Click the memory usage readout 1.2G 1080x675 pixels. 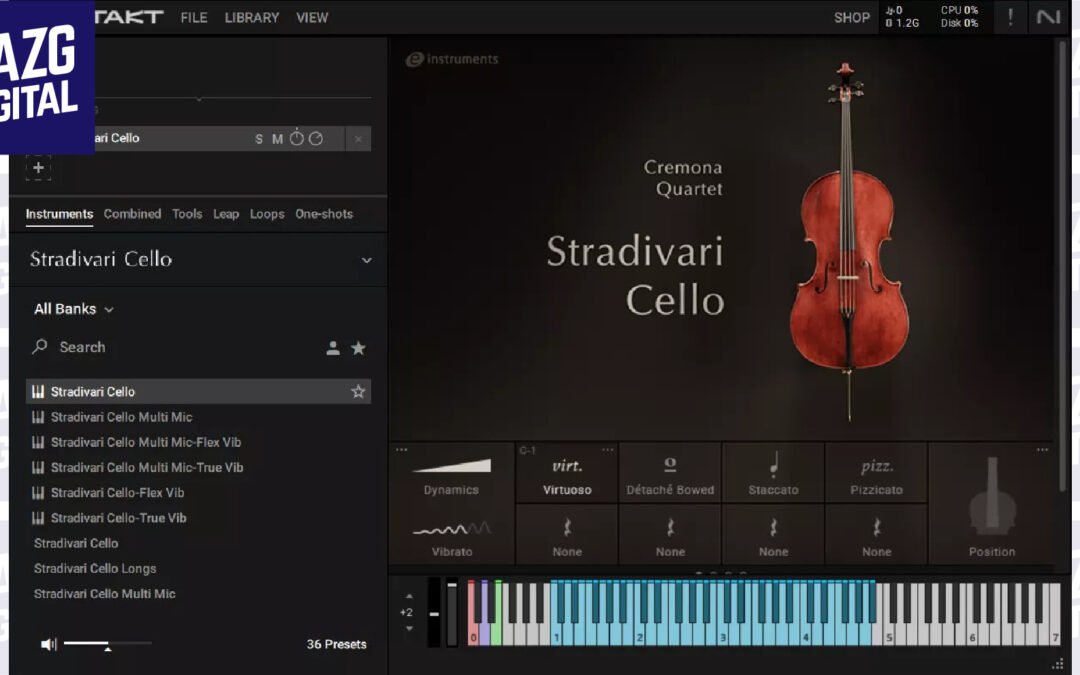coord(902,23)
